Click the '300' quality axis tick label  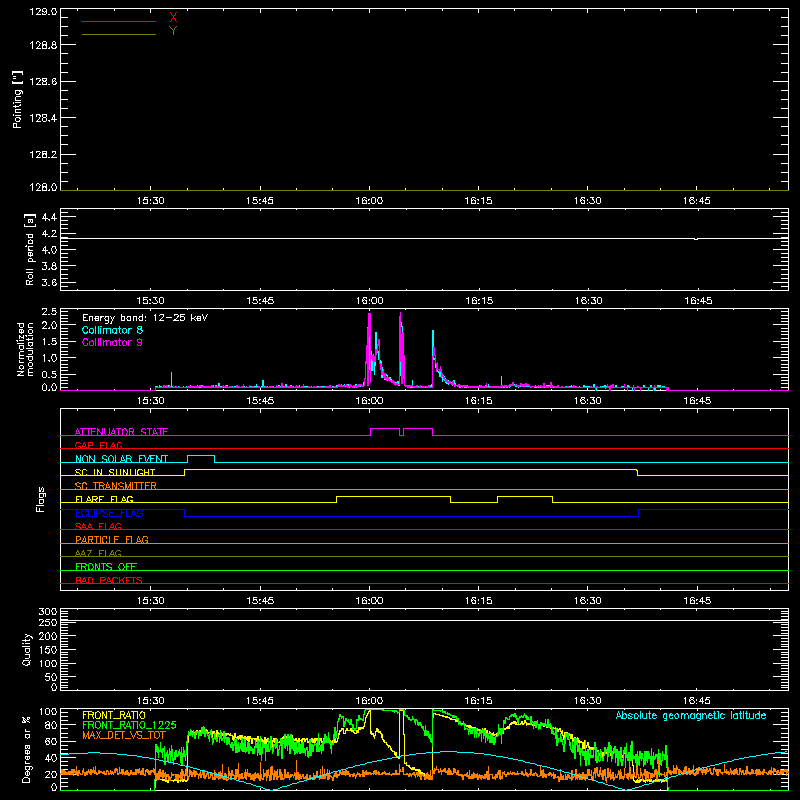[x=47, y=612]
